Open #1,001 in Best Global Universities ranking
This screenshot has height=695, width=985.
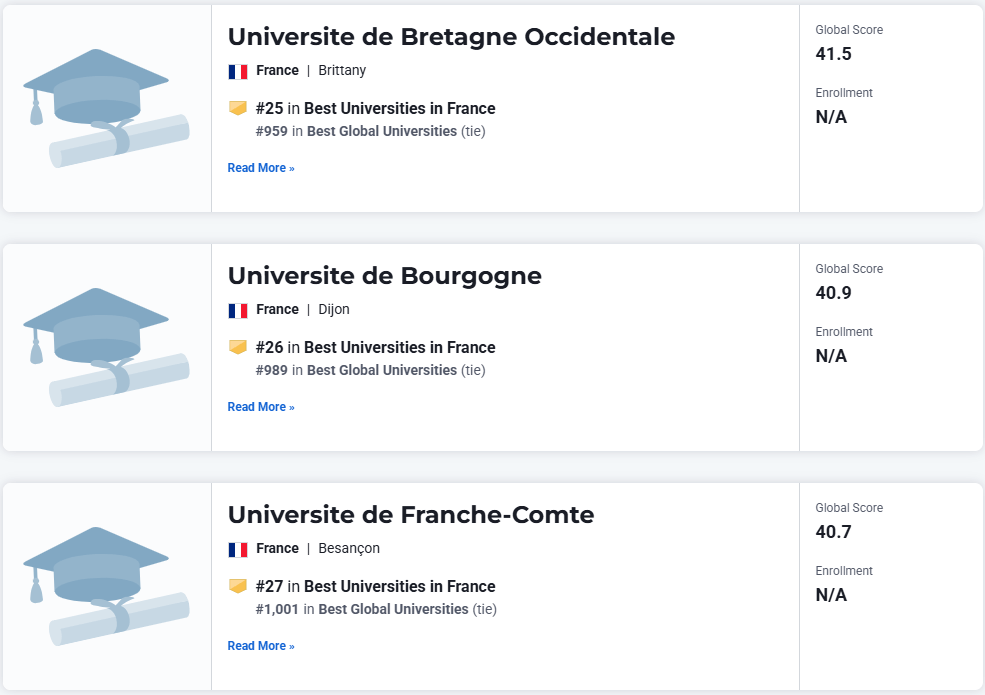[x=376, y=609]
